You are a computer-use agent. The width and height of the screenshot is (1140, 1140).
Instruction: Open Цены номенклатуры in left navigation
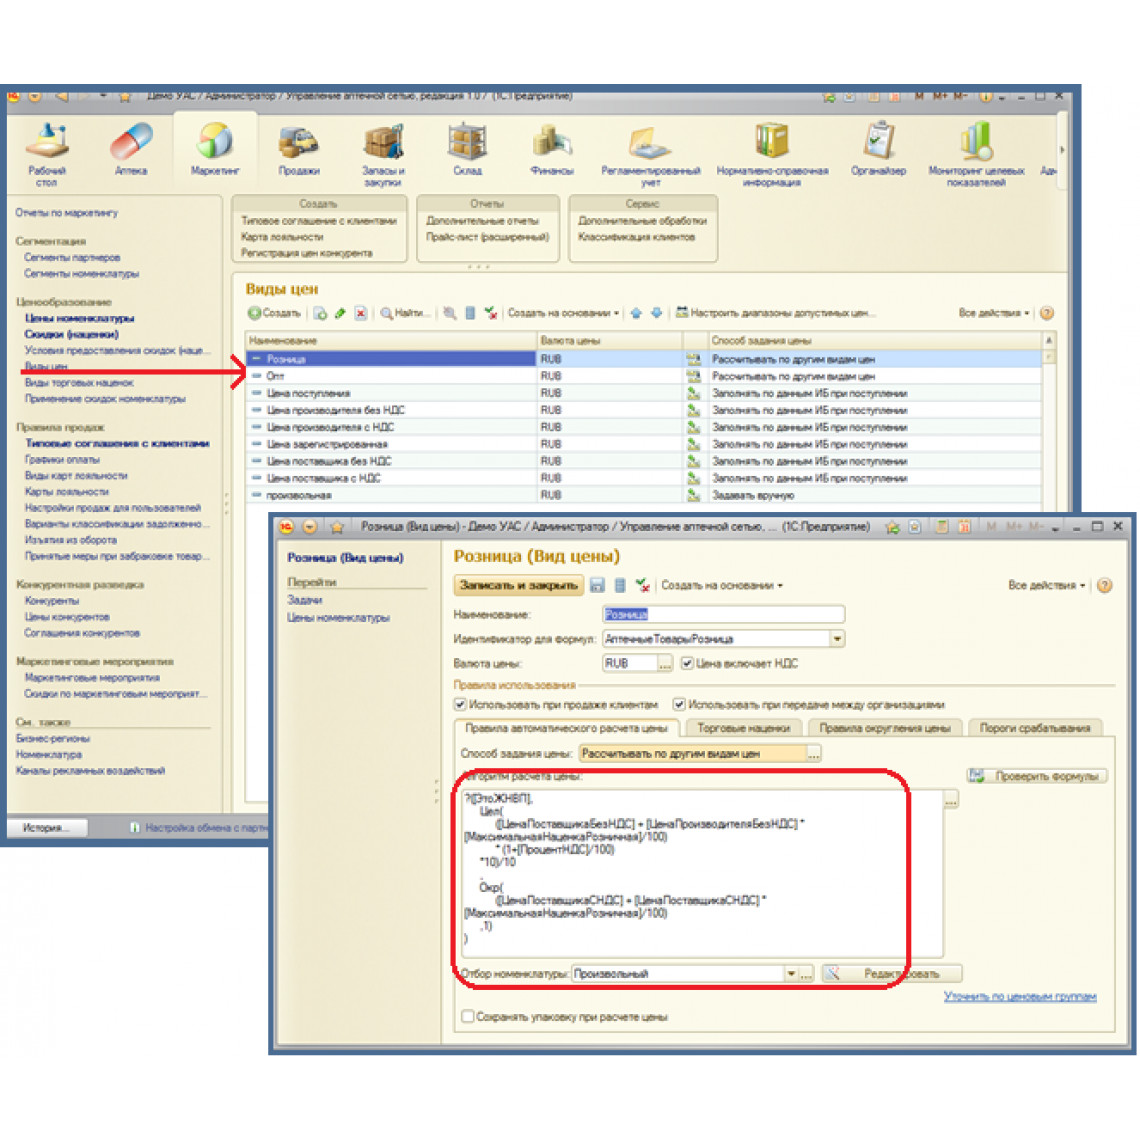(79, 318)
